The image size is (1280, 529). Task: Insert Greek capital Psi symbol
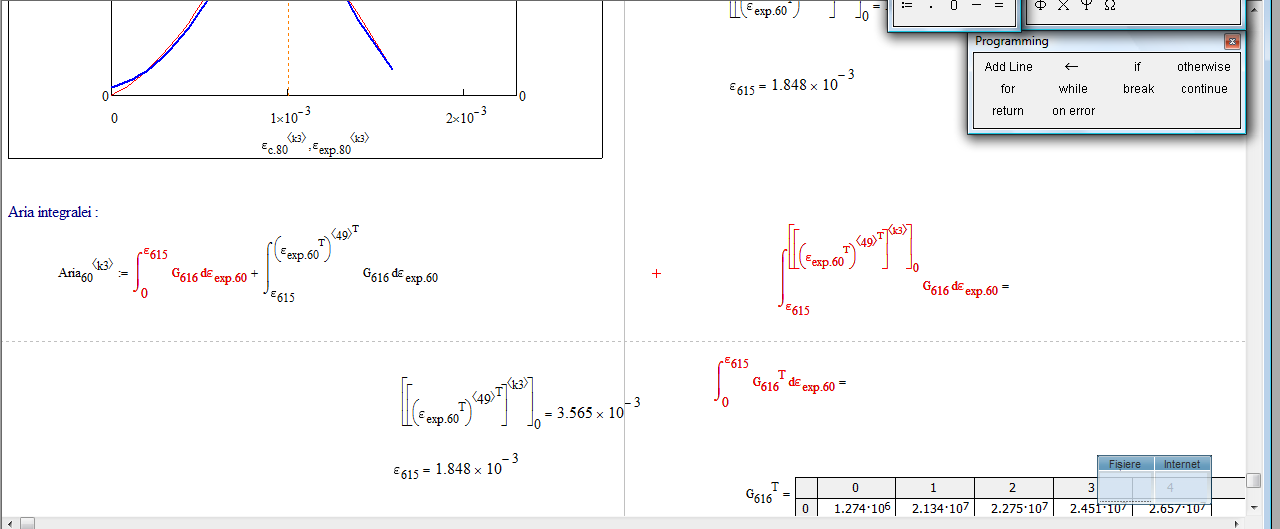(1086, 5)
